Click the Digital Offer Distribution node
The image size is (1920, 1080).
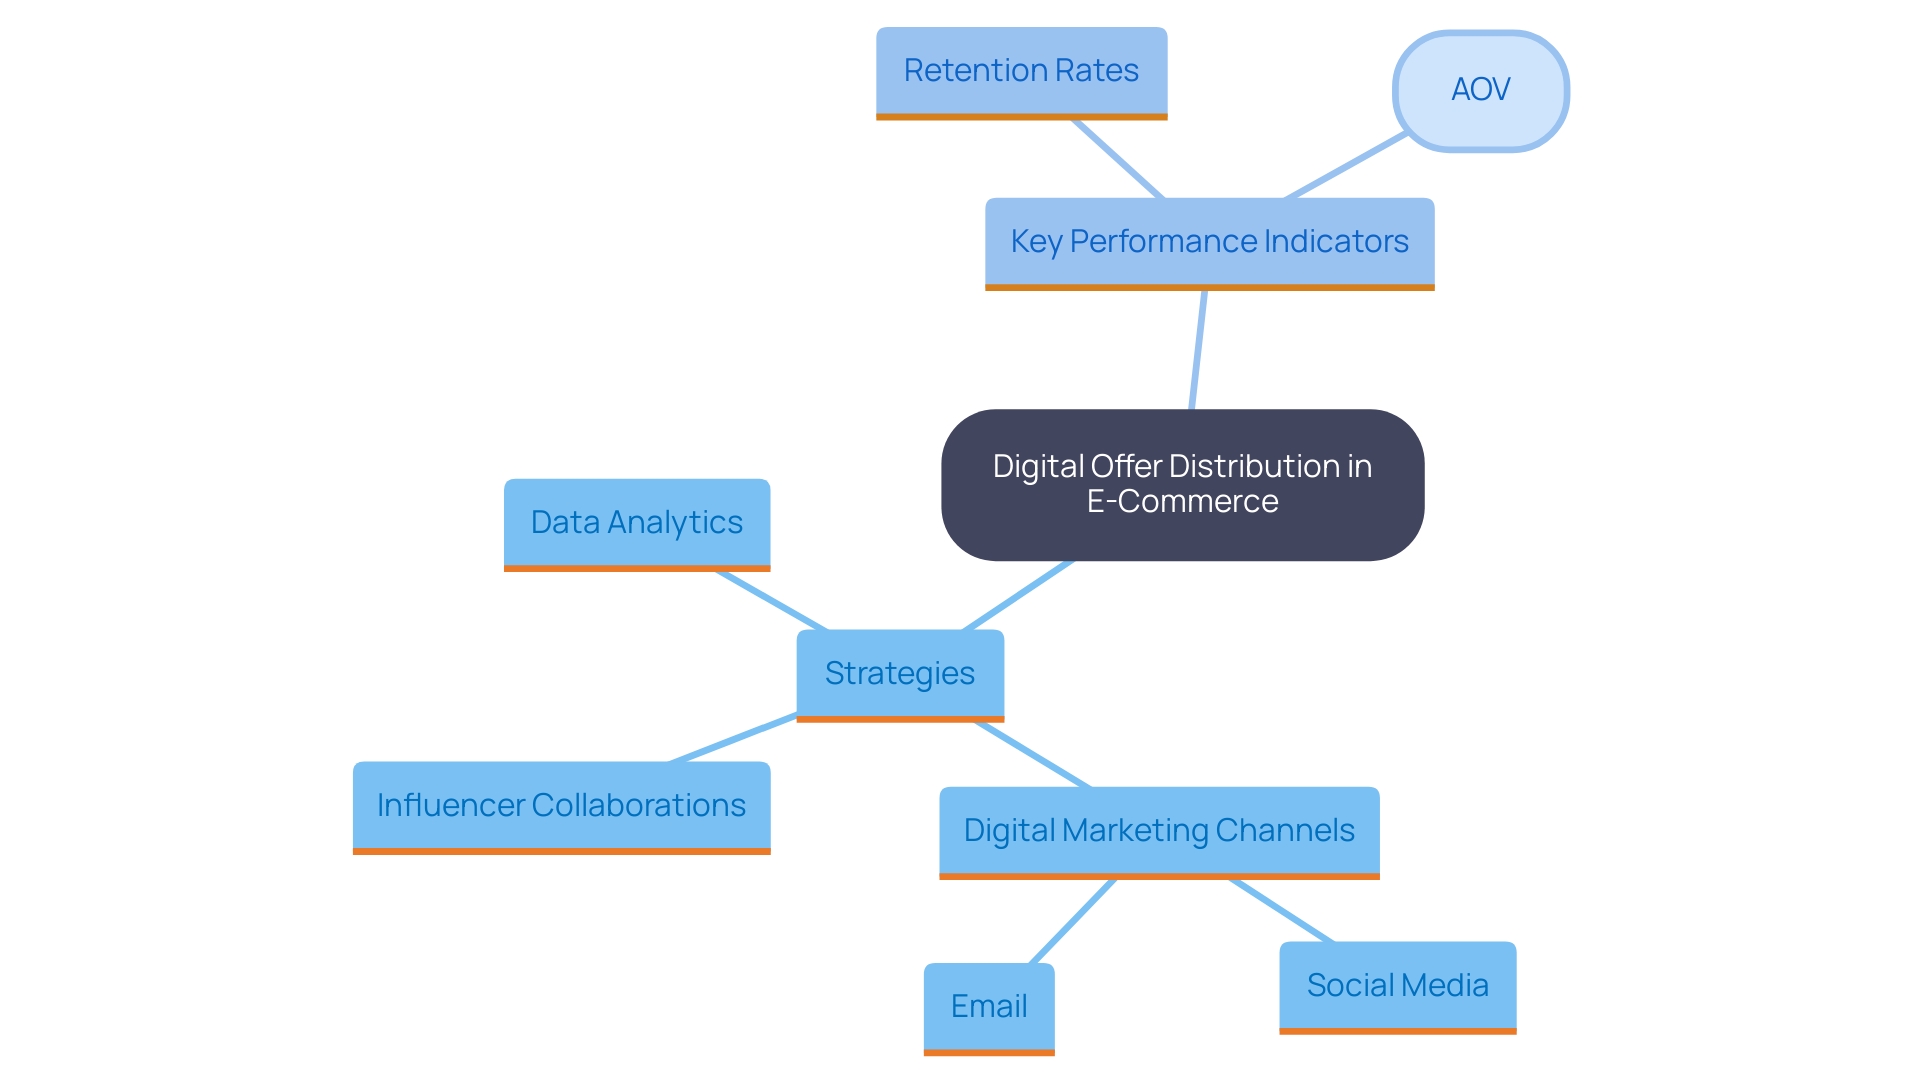click(1179, 480)
